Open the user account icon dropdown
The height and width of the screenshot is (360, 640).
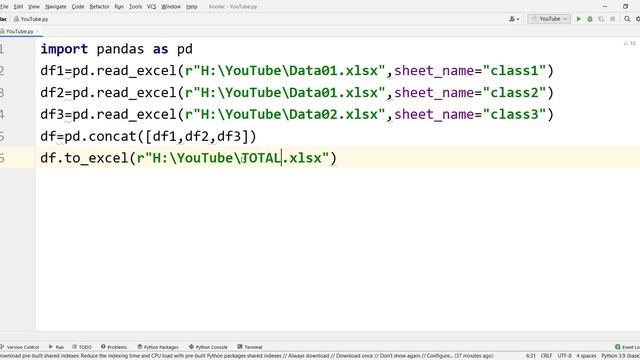coord(514,19)
